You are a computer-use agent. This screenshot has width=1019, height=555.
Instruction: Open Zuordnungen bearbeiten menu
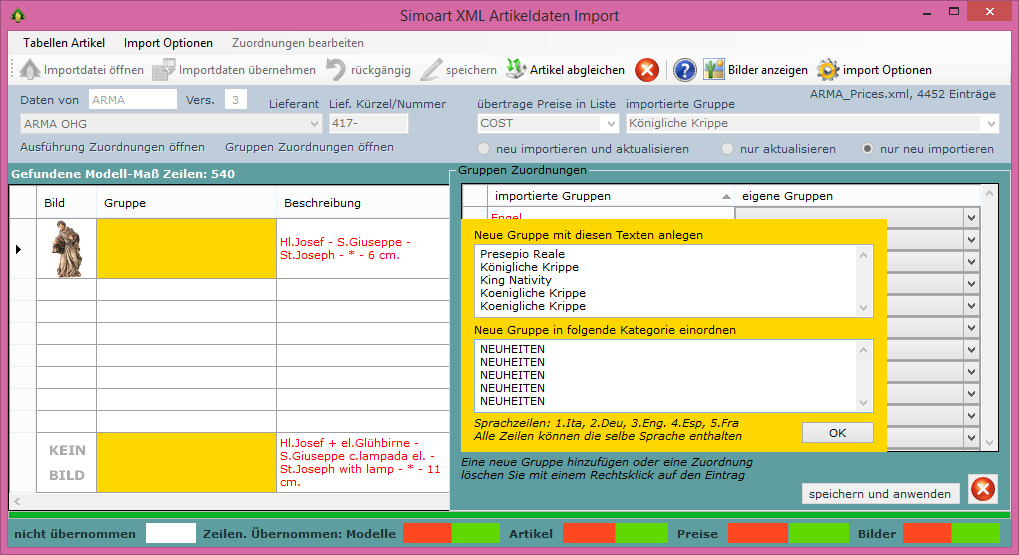(298, 43)
